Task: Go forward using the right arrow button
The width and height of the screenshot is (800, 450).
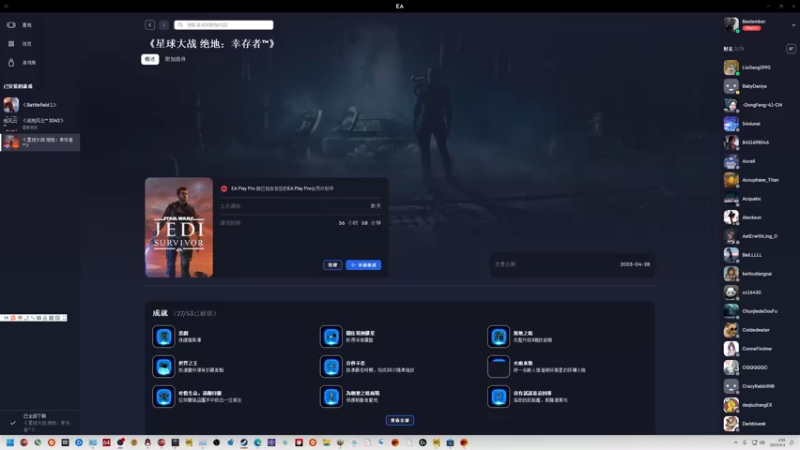Action: pyautogui.click(x=164, y=25)
